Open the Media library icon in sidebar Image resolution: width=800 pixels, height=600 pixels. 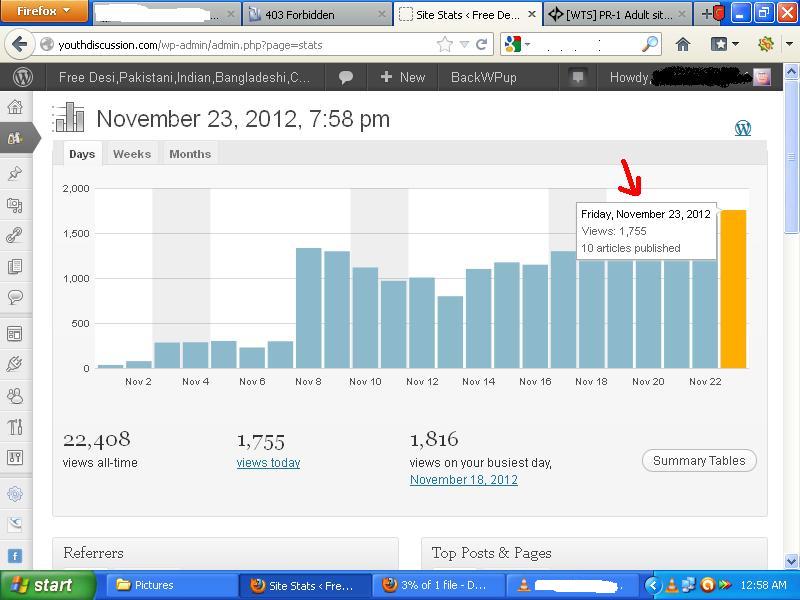15,205
